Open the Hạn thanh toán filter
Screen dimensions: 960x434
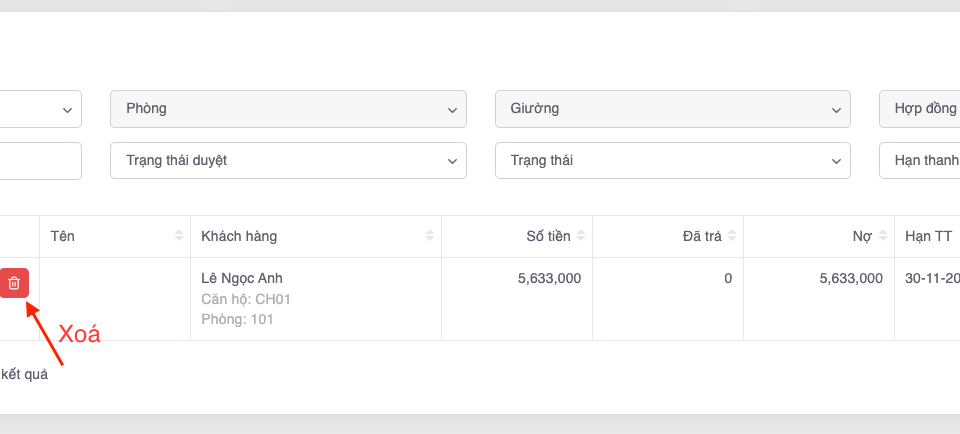[x=919, y=160]
